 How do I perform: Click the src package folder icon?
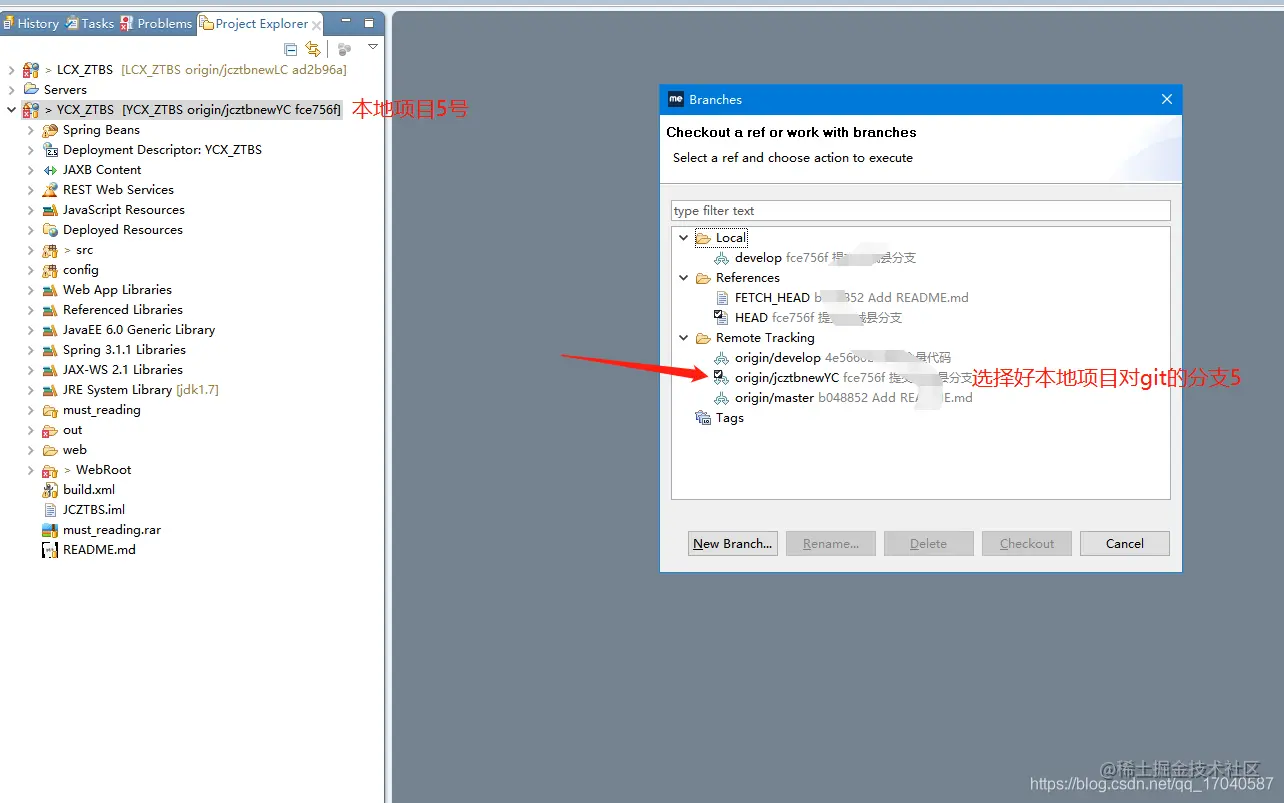(50, 250)
